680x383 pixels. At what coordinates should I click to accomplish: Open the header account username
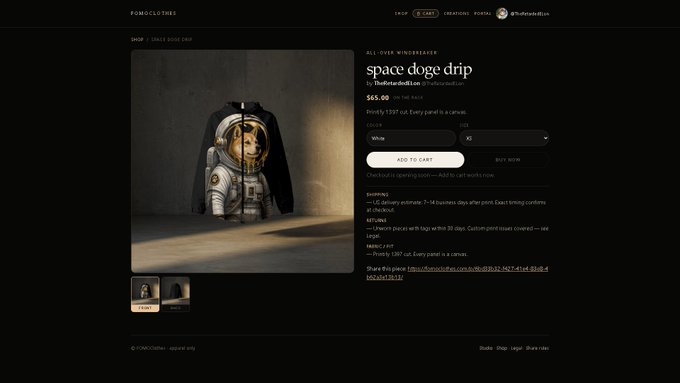tap(530, 14)
